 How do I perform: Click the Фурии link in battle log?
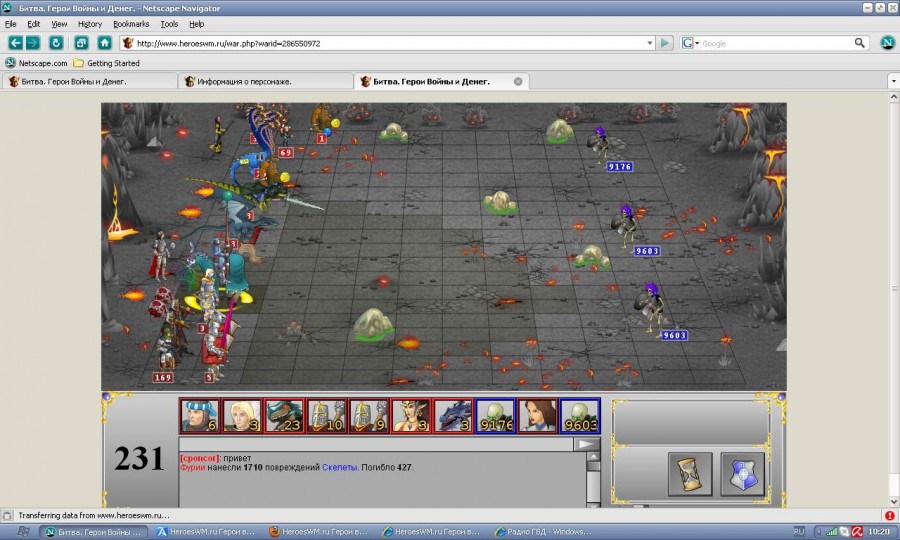point(193,468)
